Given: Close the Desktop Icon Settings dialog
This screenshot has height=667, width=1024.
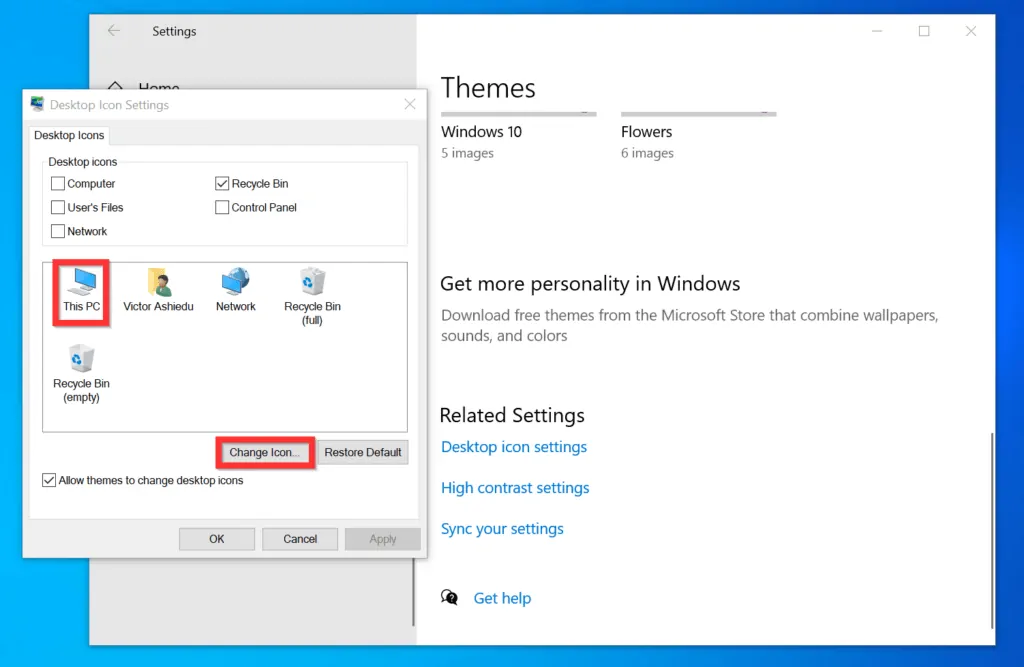Looking at the screenshot, I should (410, 104).
